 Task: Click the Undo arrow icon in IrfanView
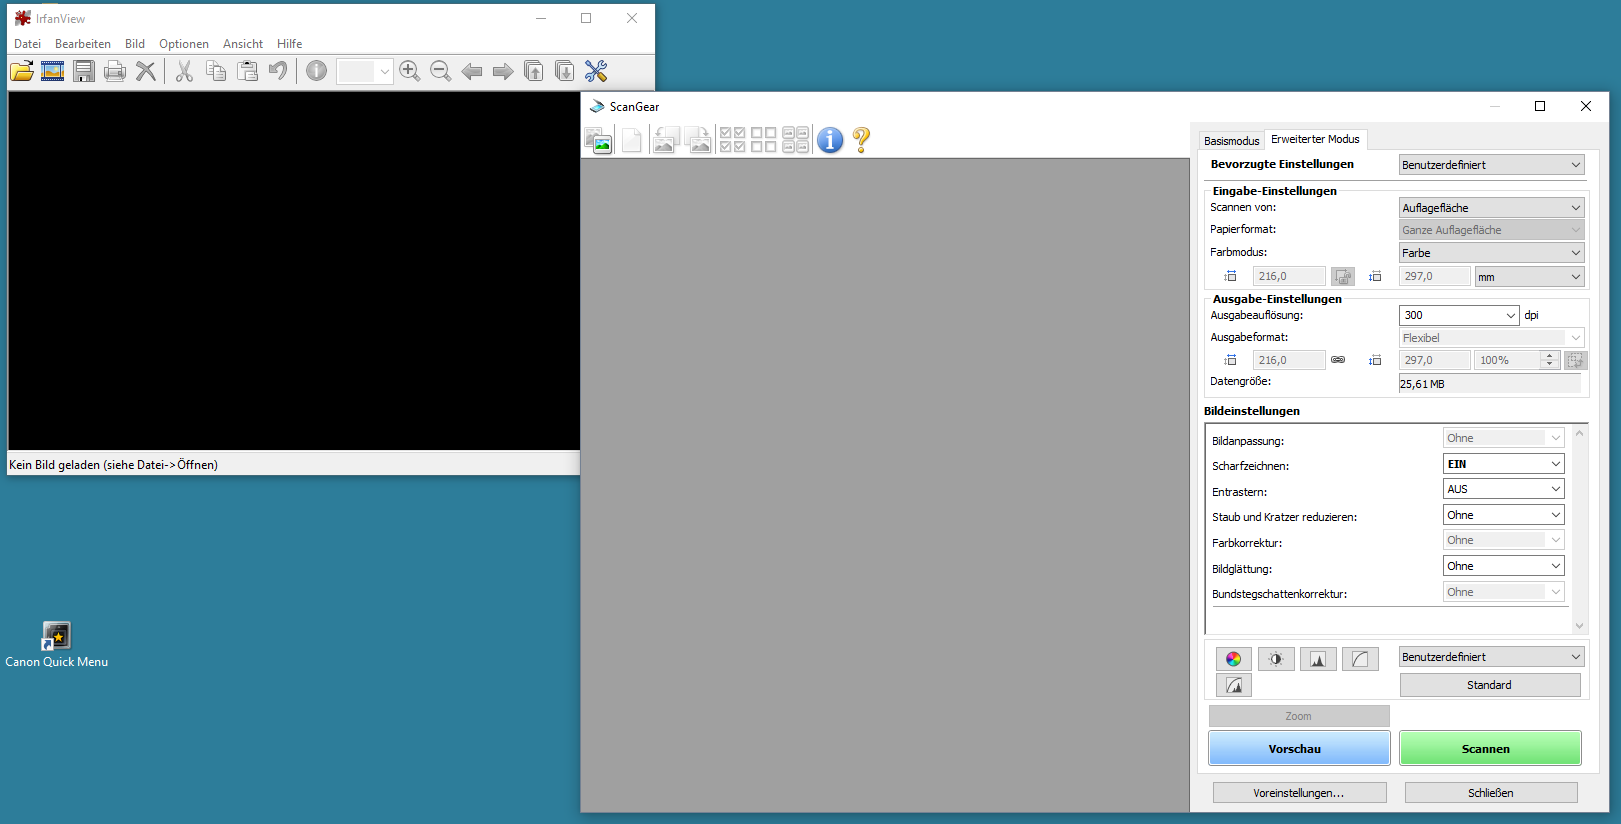coord(278,71)
